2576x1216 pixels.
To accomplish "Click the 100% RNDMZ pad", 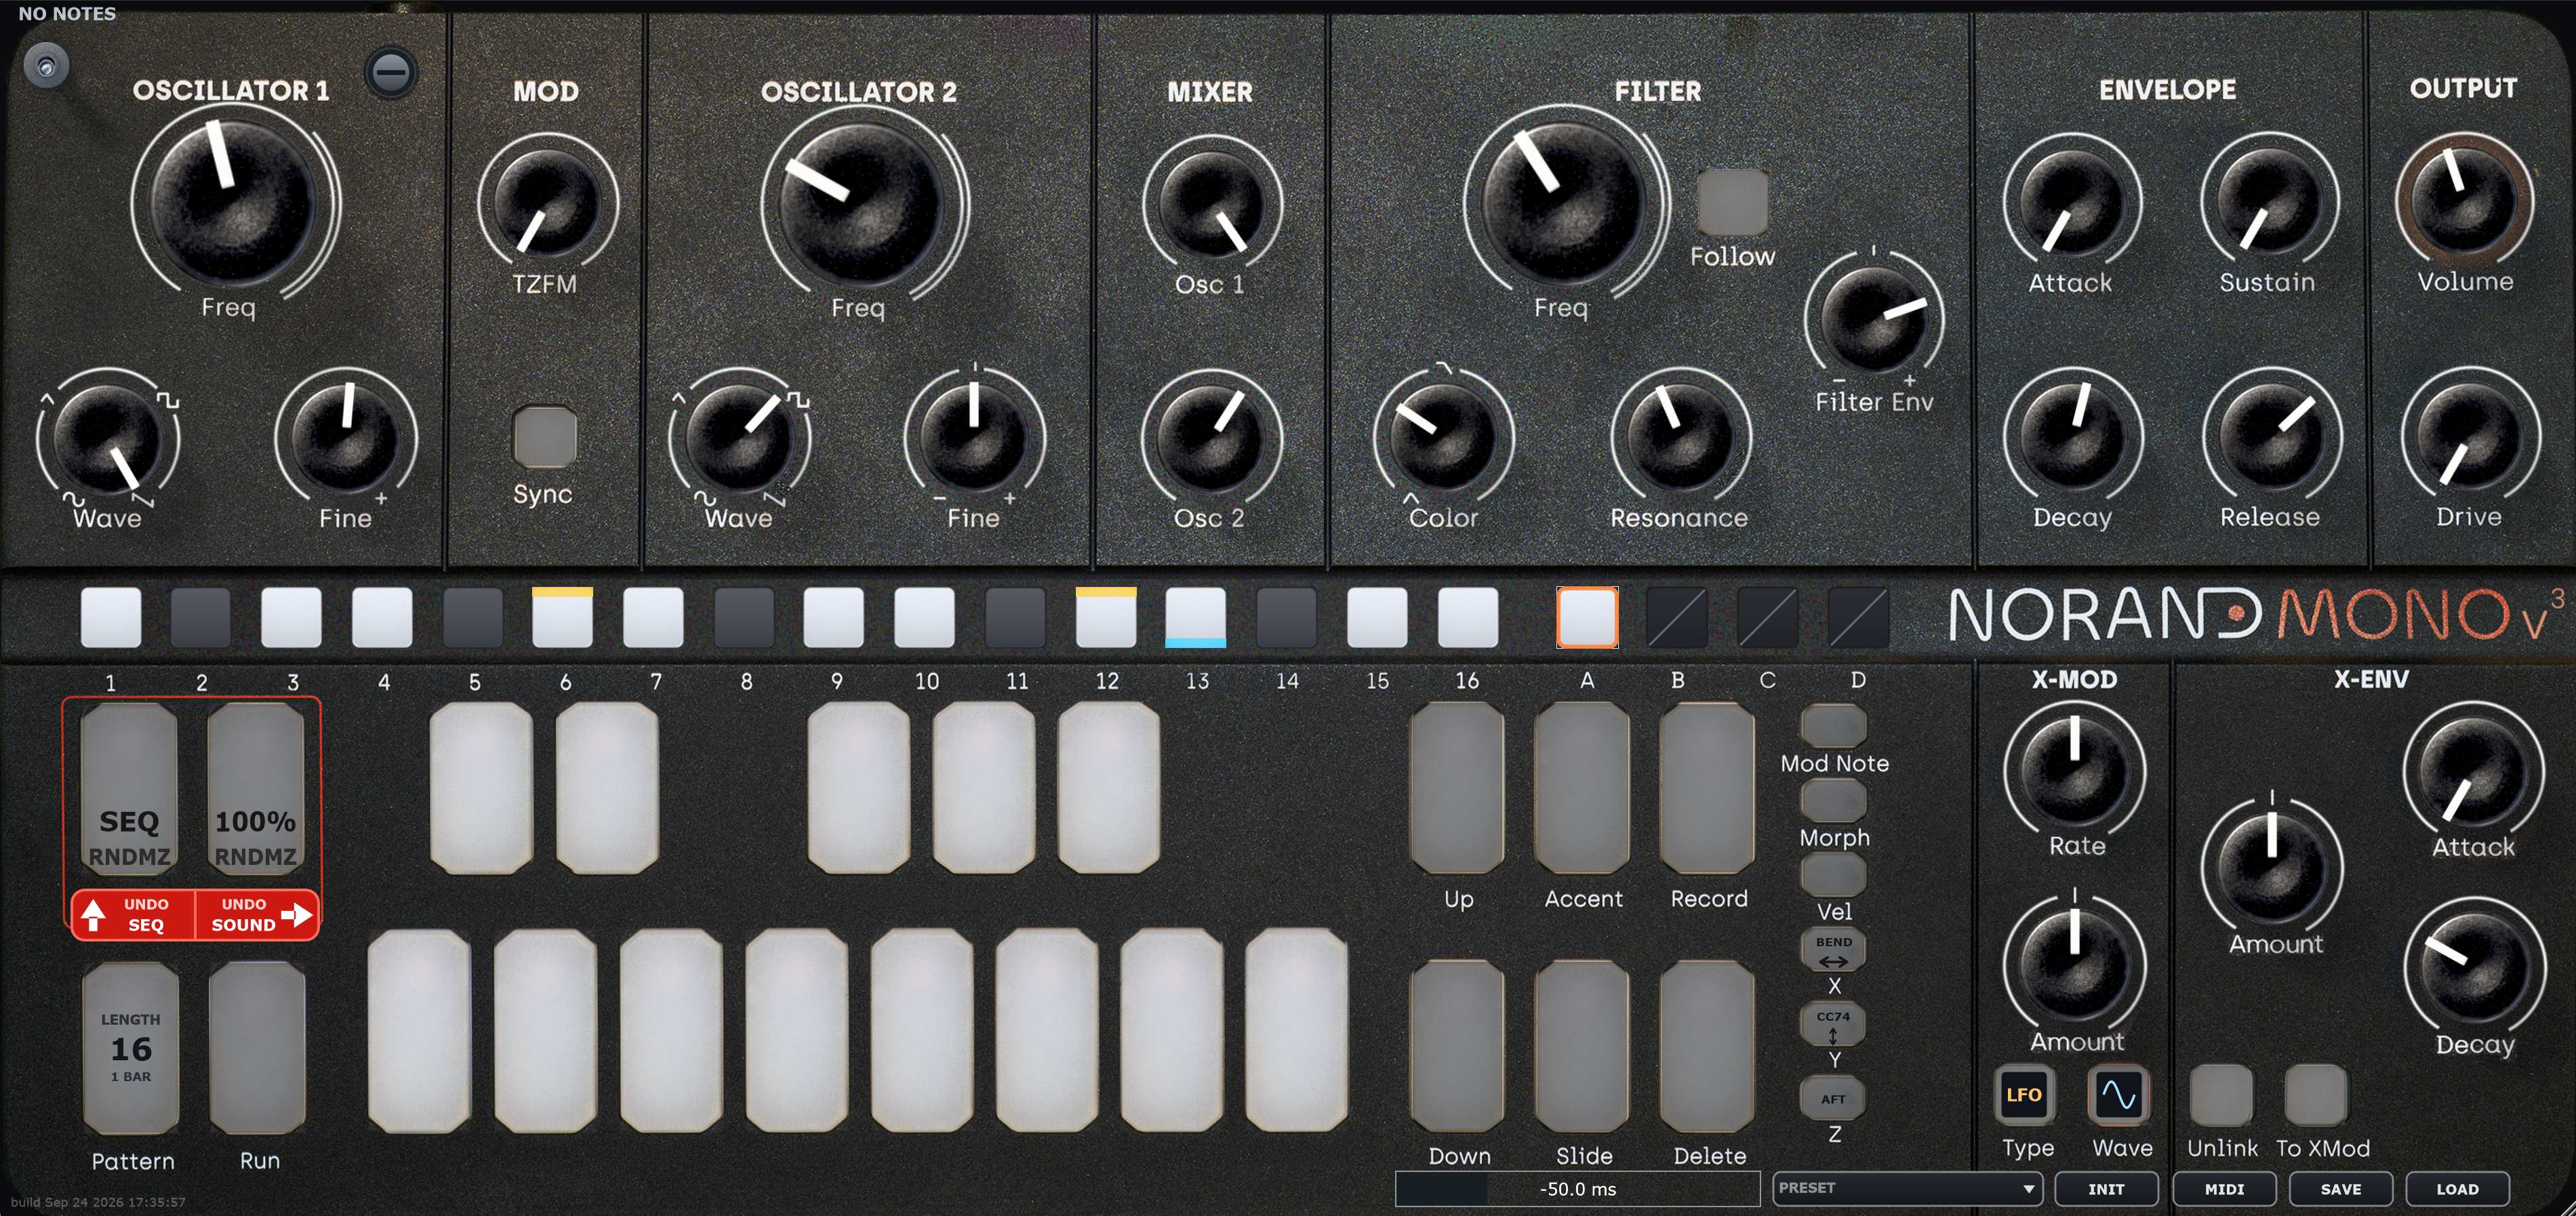I will point(255,789).
